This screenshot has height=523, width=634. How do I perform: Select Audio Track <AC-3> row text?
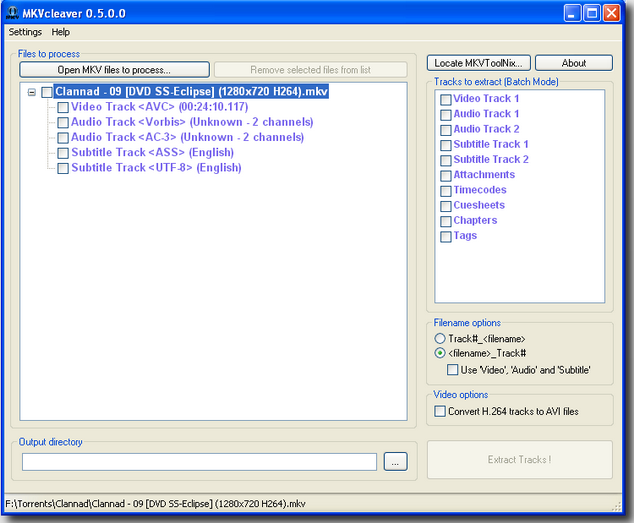pos(187,137)
